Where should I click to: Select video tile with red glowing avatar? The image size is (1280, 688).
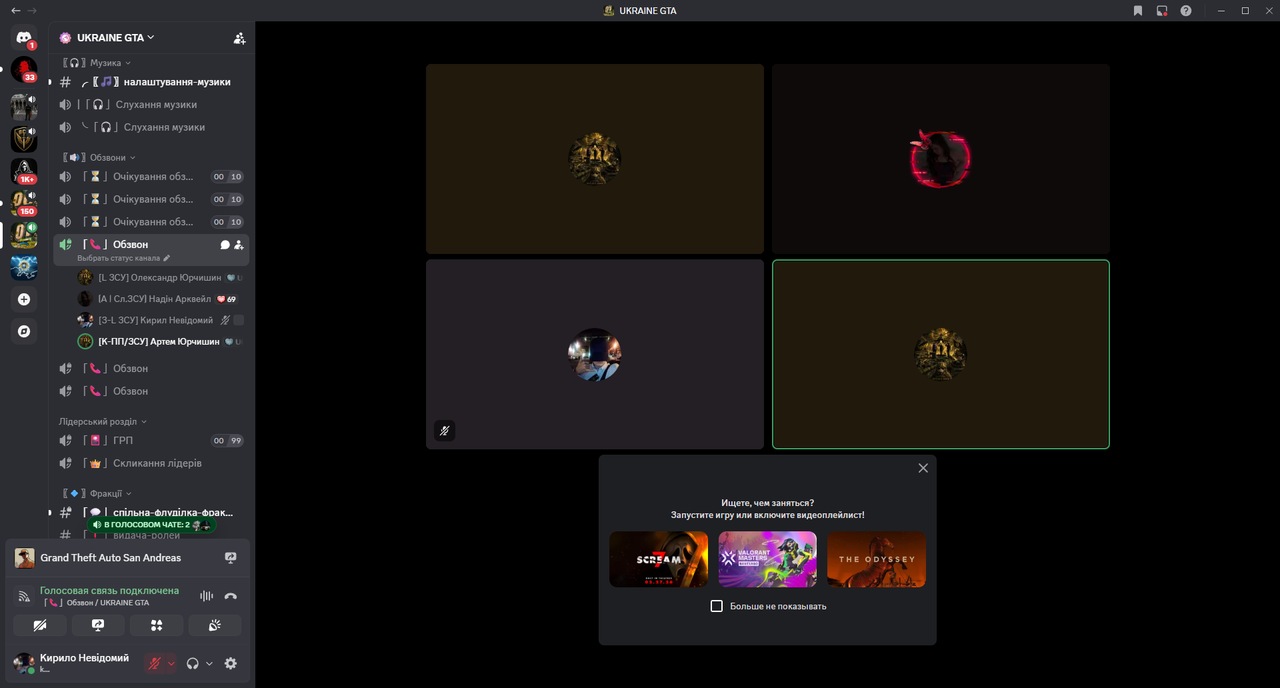pyautogui.click(x=941, y=159)
